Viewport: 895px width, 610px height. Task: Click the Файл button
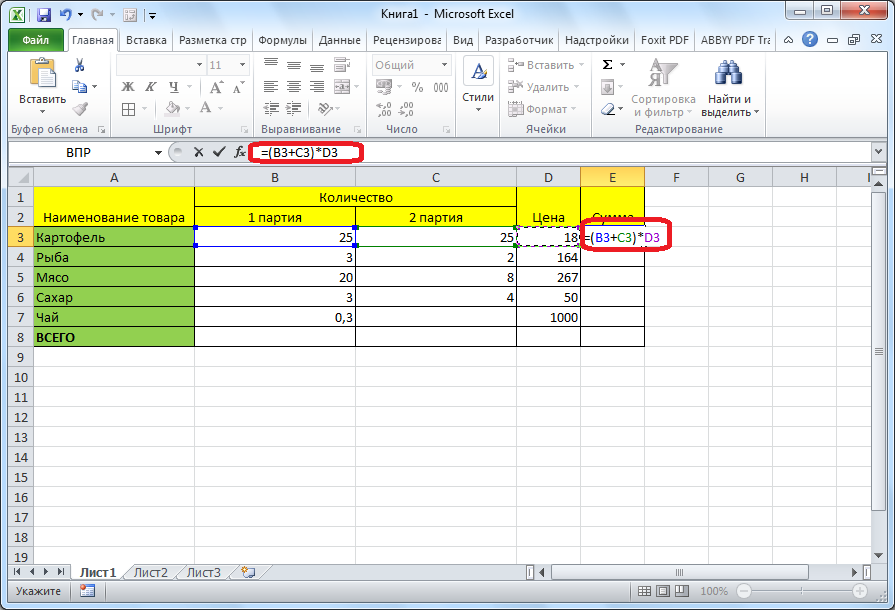(36, 40)
